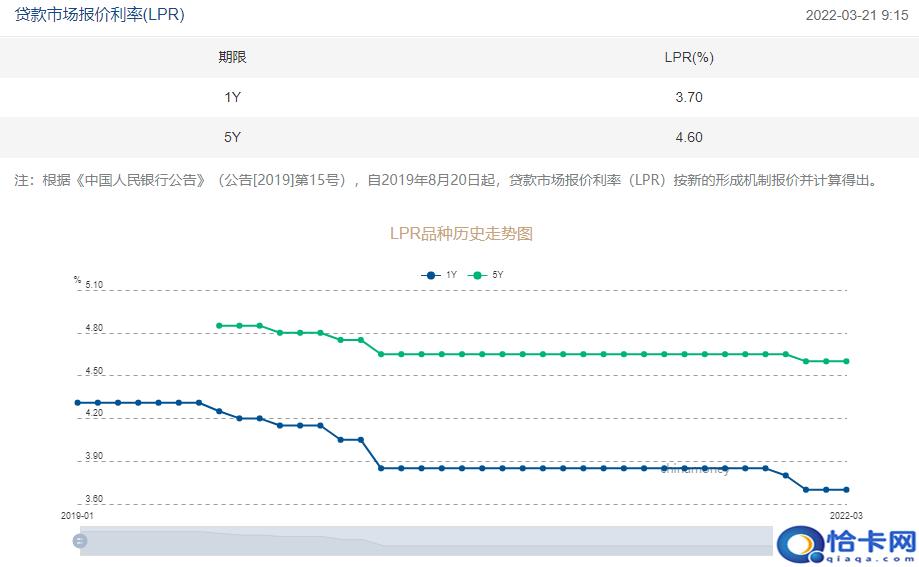919x567 pixels.
Task: Click the LPR(%) column header
Action: point(689,57)
